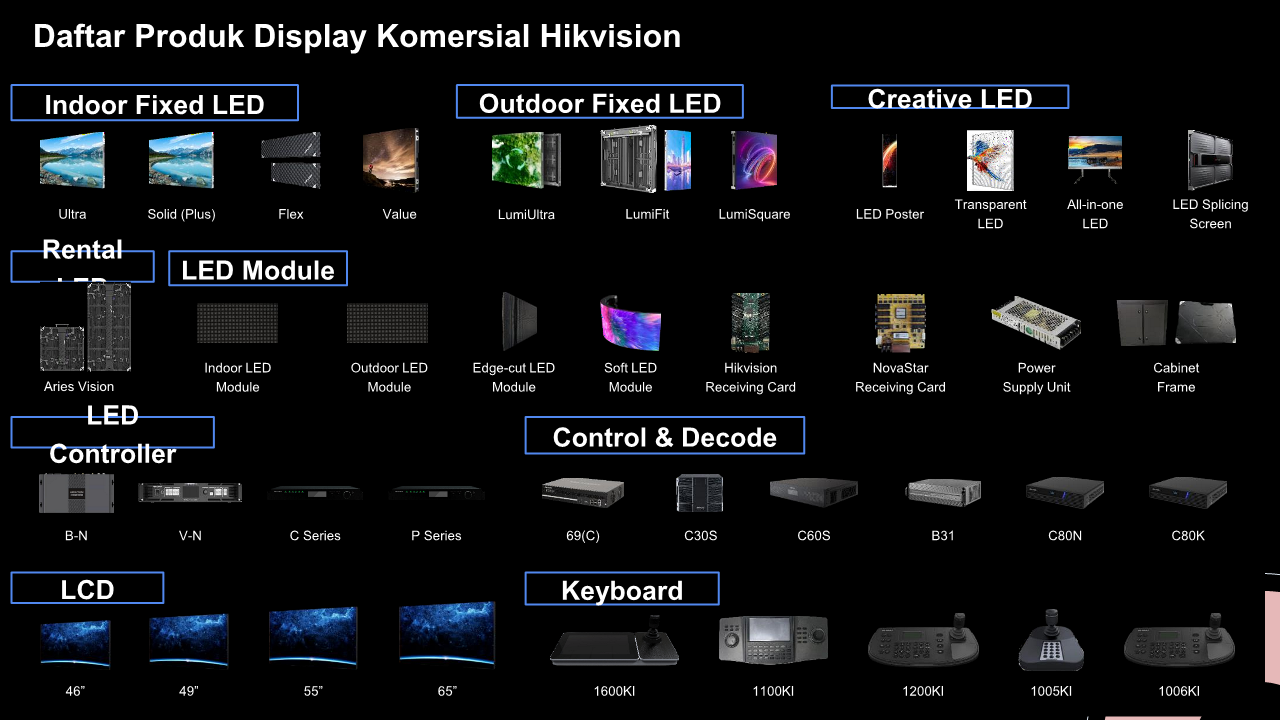Click the B31 decoder image
The height and width of the screenshot is (720, 1280).
coord(943,492)
